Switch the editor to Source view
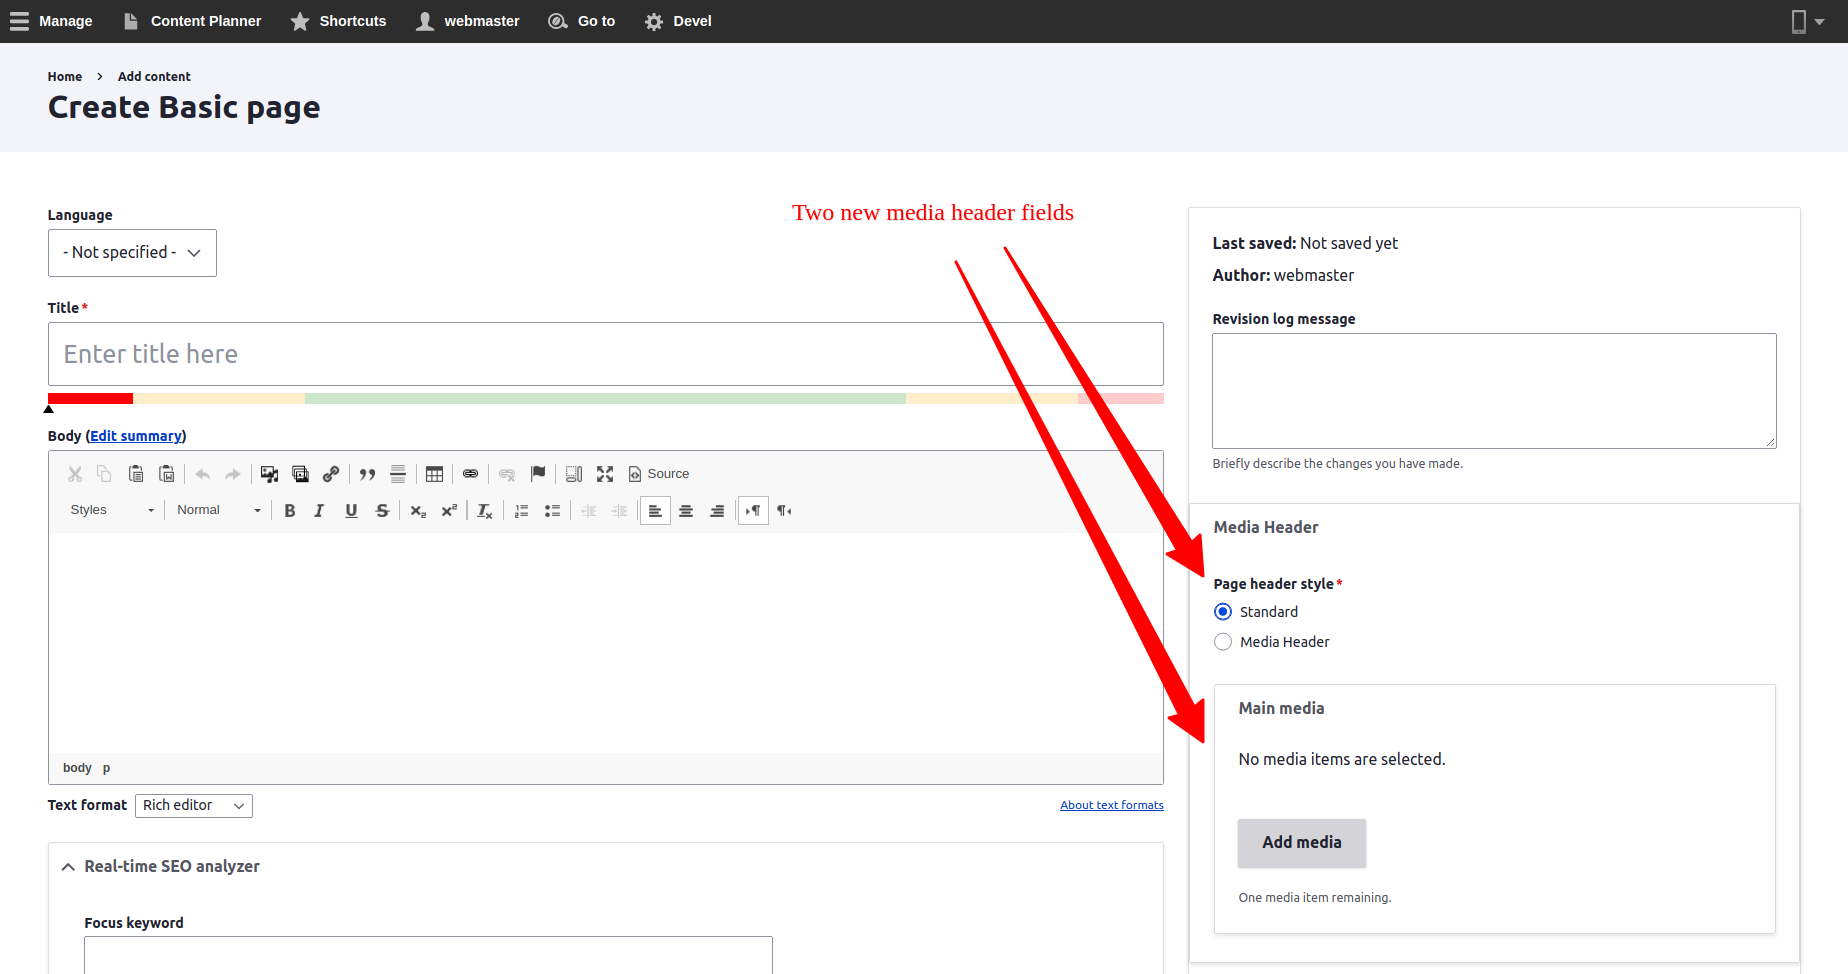The height and width of the screenshot is (974, 1848). point(659,474)
